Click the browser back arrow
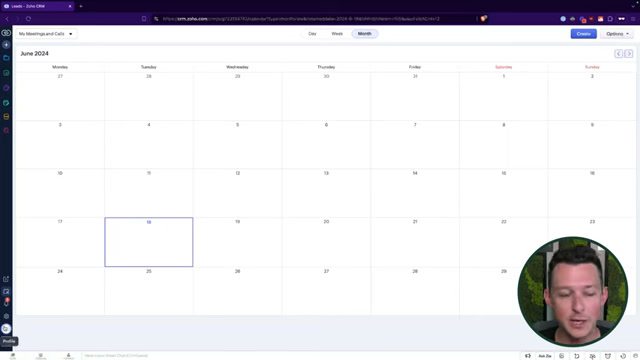Image resolution: width=640 pixels, height=360 pixels. 7,18
